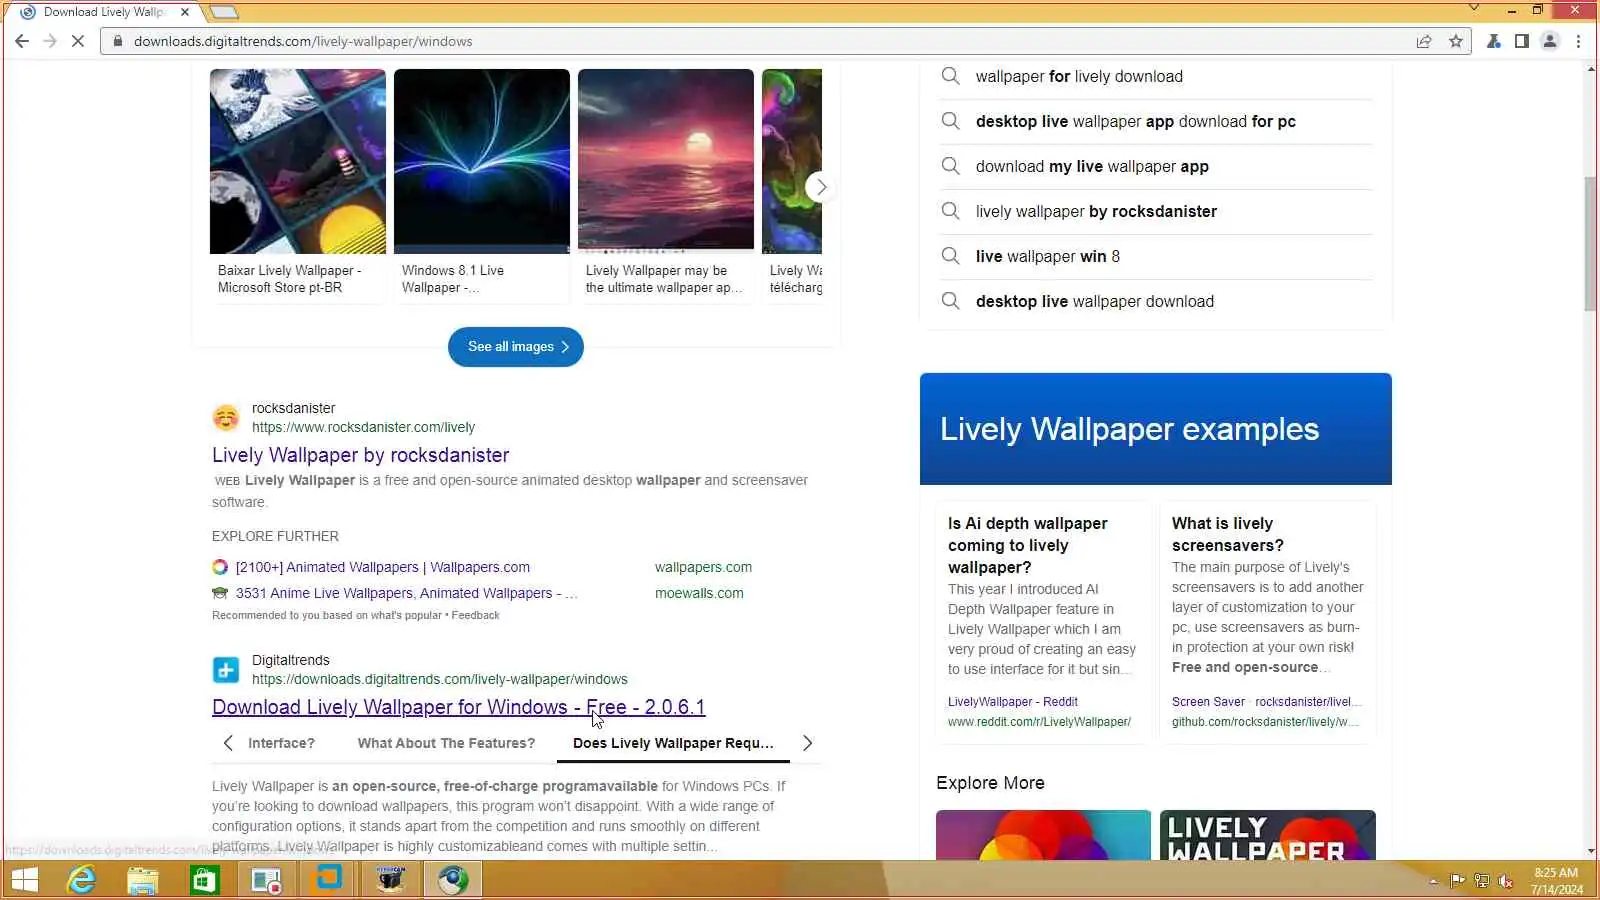Open LivelyWallpaper - Reddit source link
1600x900 pixels.
tap(1013, 702)
